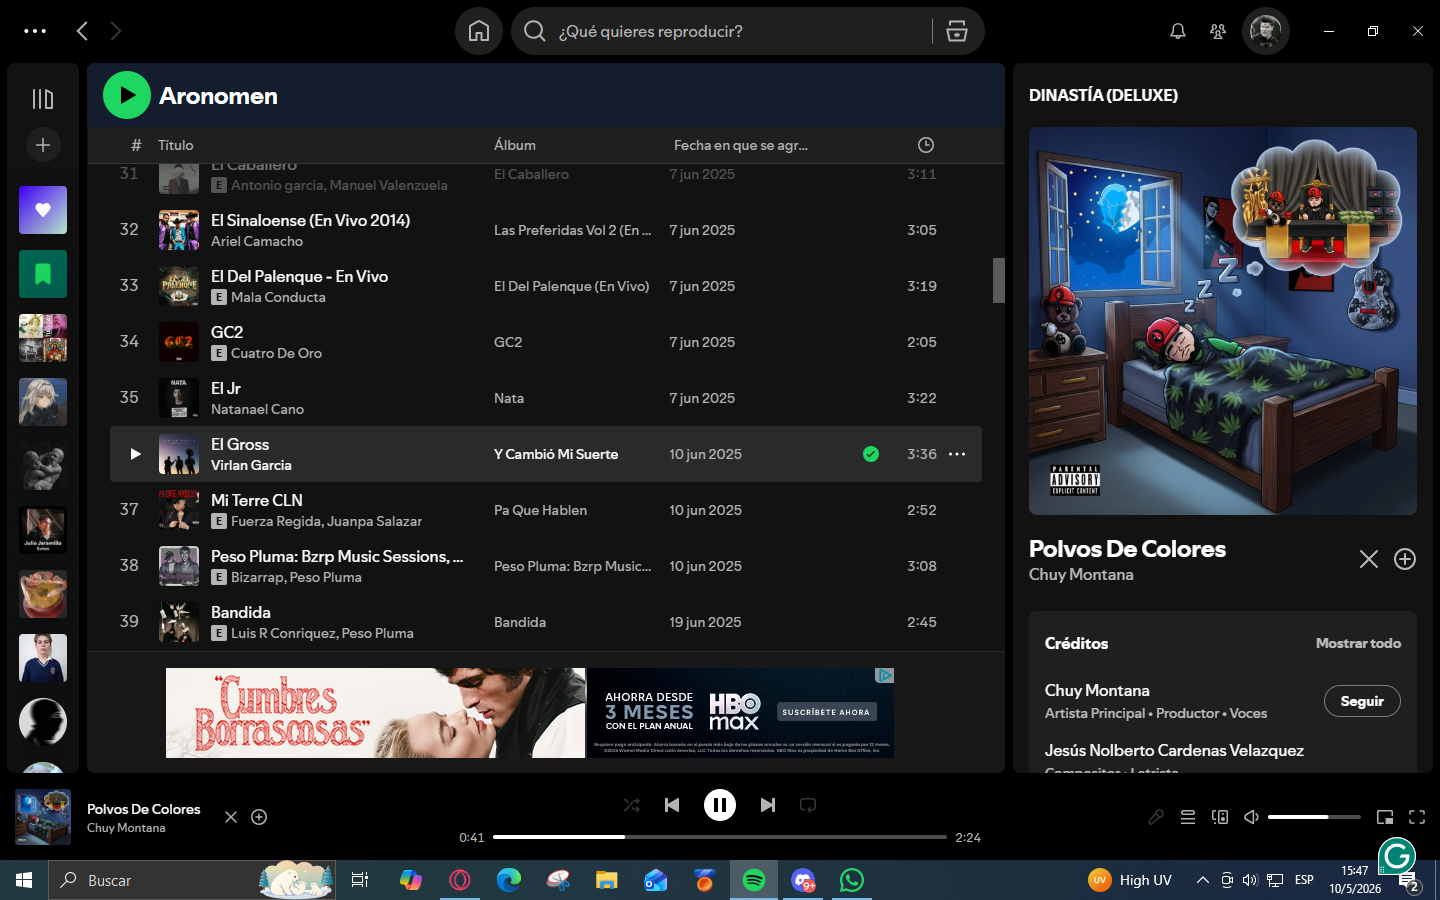
Task: Toggle repeat mode
Action: [x=808, y=805]
